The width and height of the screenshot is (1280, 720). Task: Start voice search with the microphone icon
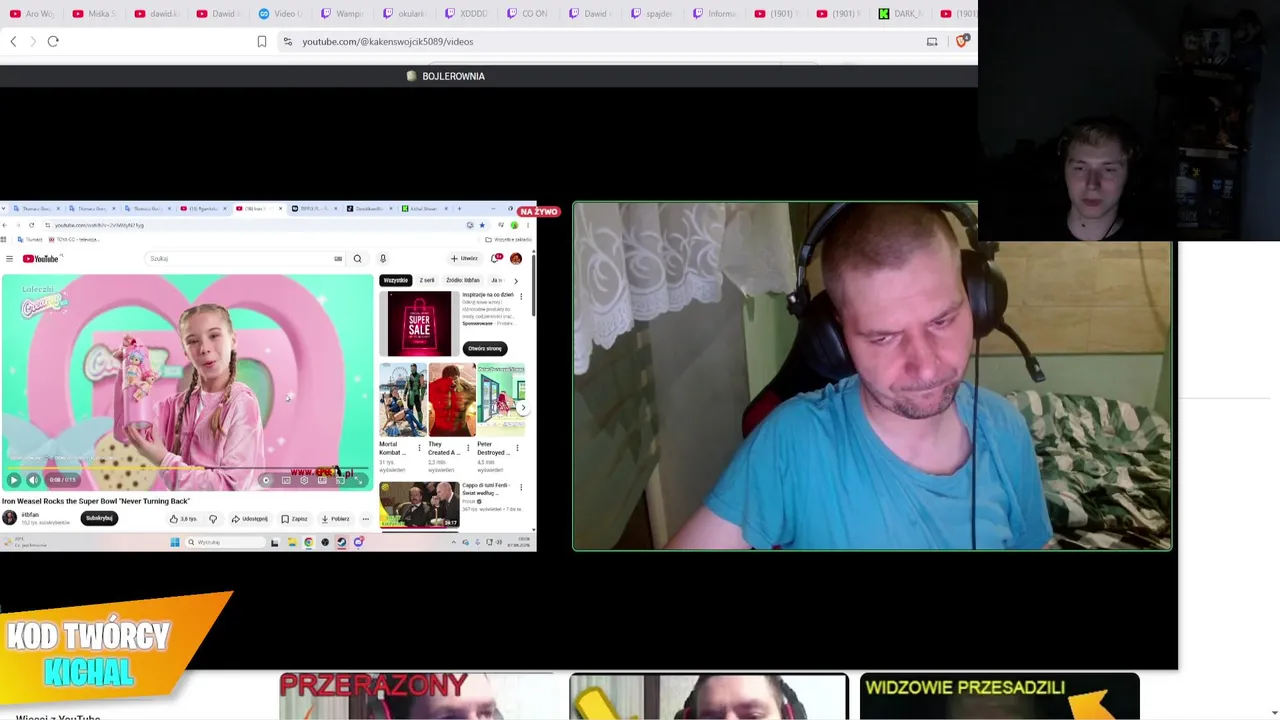coord(382,259)
